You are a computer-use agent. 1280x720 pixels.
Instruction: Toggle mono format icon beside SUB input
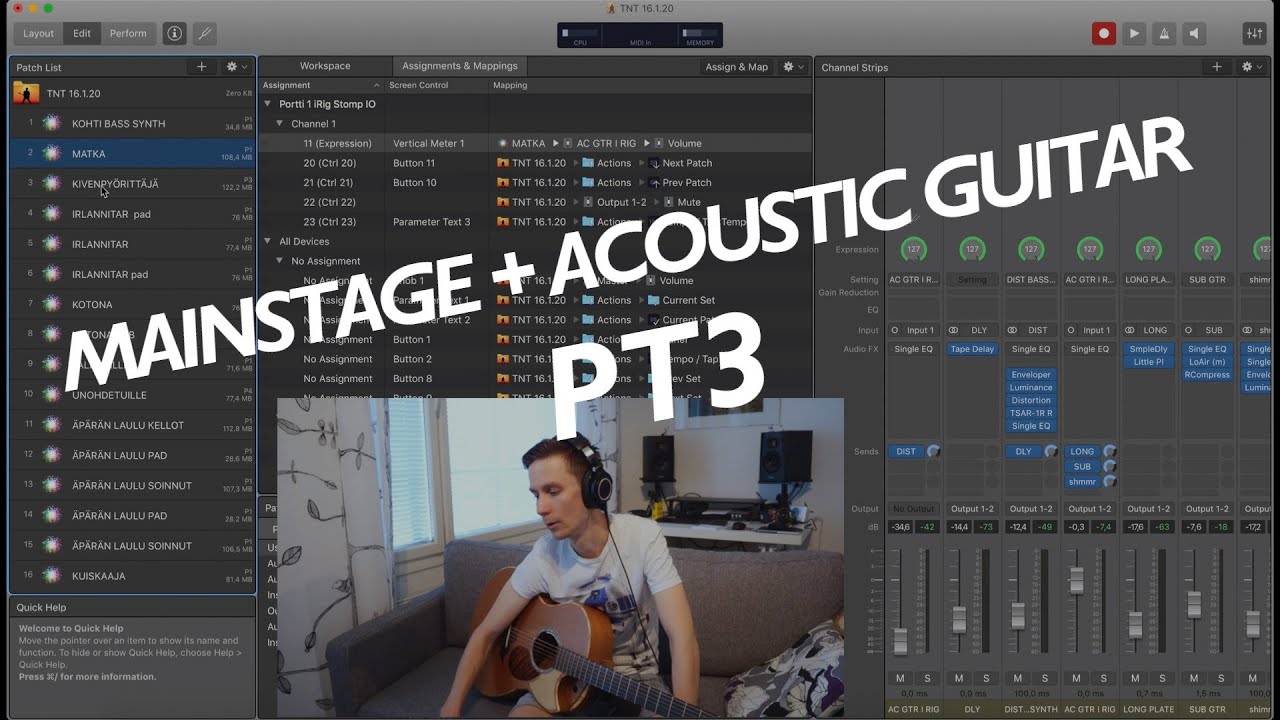pos(1188,330)
